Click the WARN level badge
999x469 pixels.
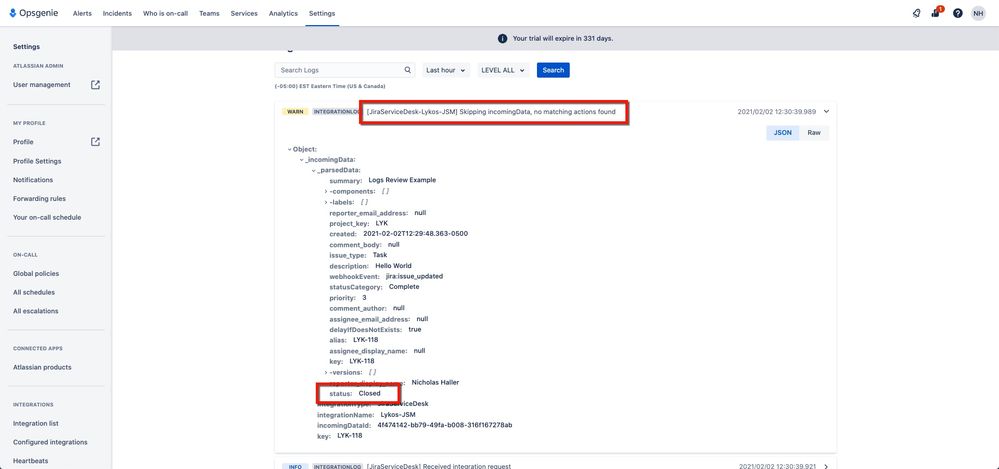coord(295,112)
